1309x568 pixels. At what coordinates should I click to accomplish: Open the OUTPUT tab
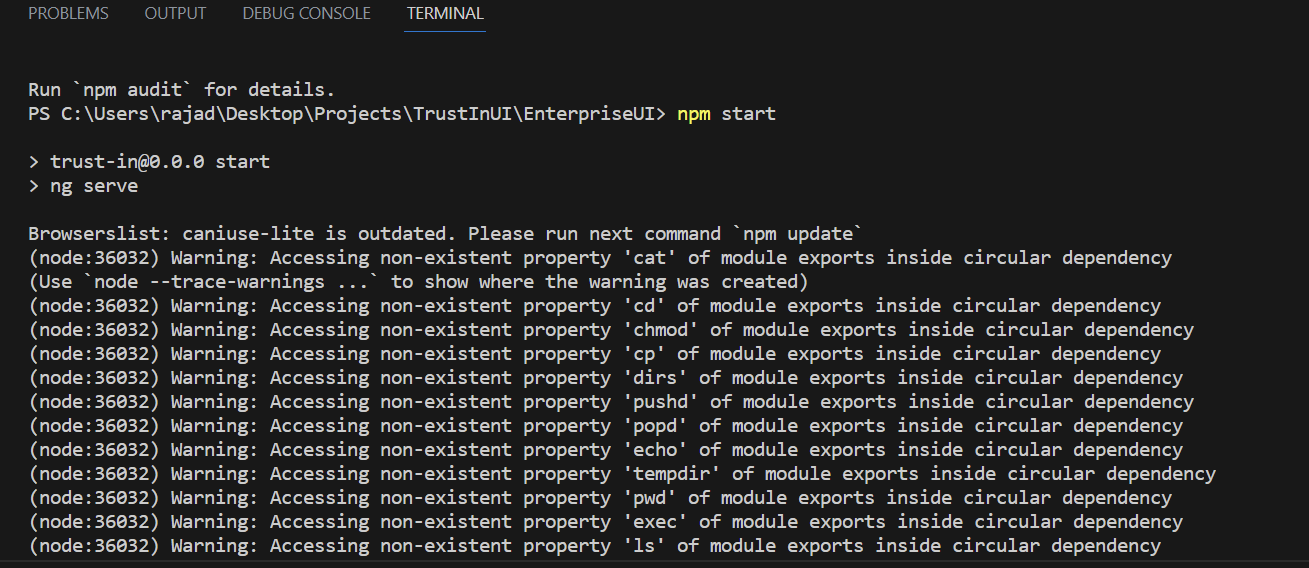pos(175,14)
